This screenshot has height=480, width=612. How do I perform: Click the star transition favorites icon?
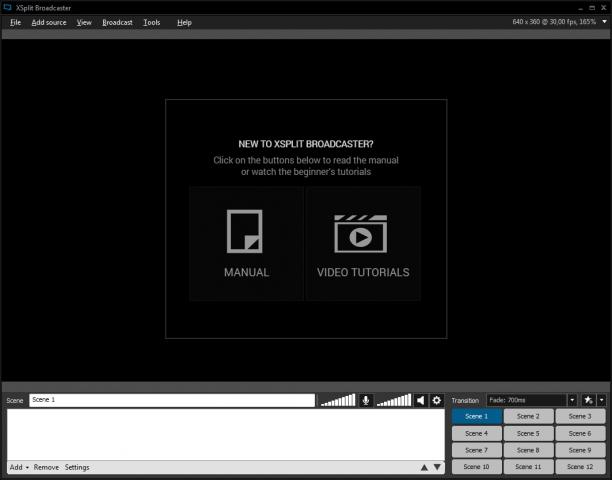coord(588,400)
